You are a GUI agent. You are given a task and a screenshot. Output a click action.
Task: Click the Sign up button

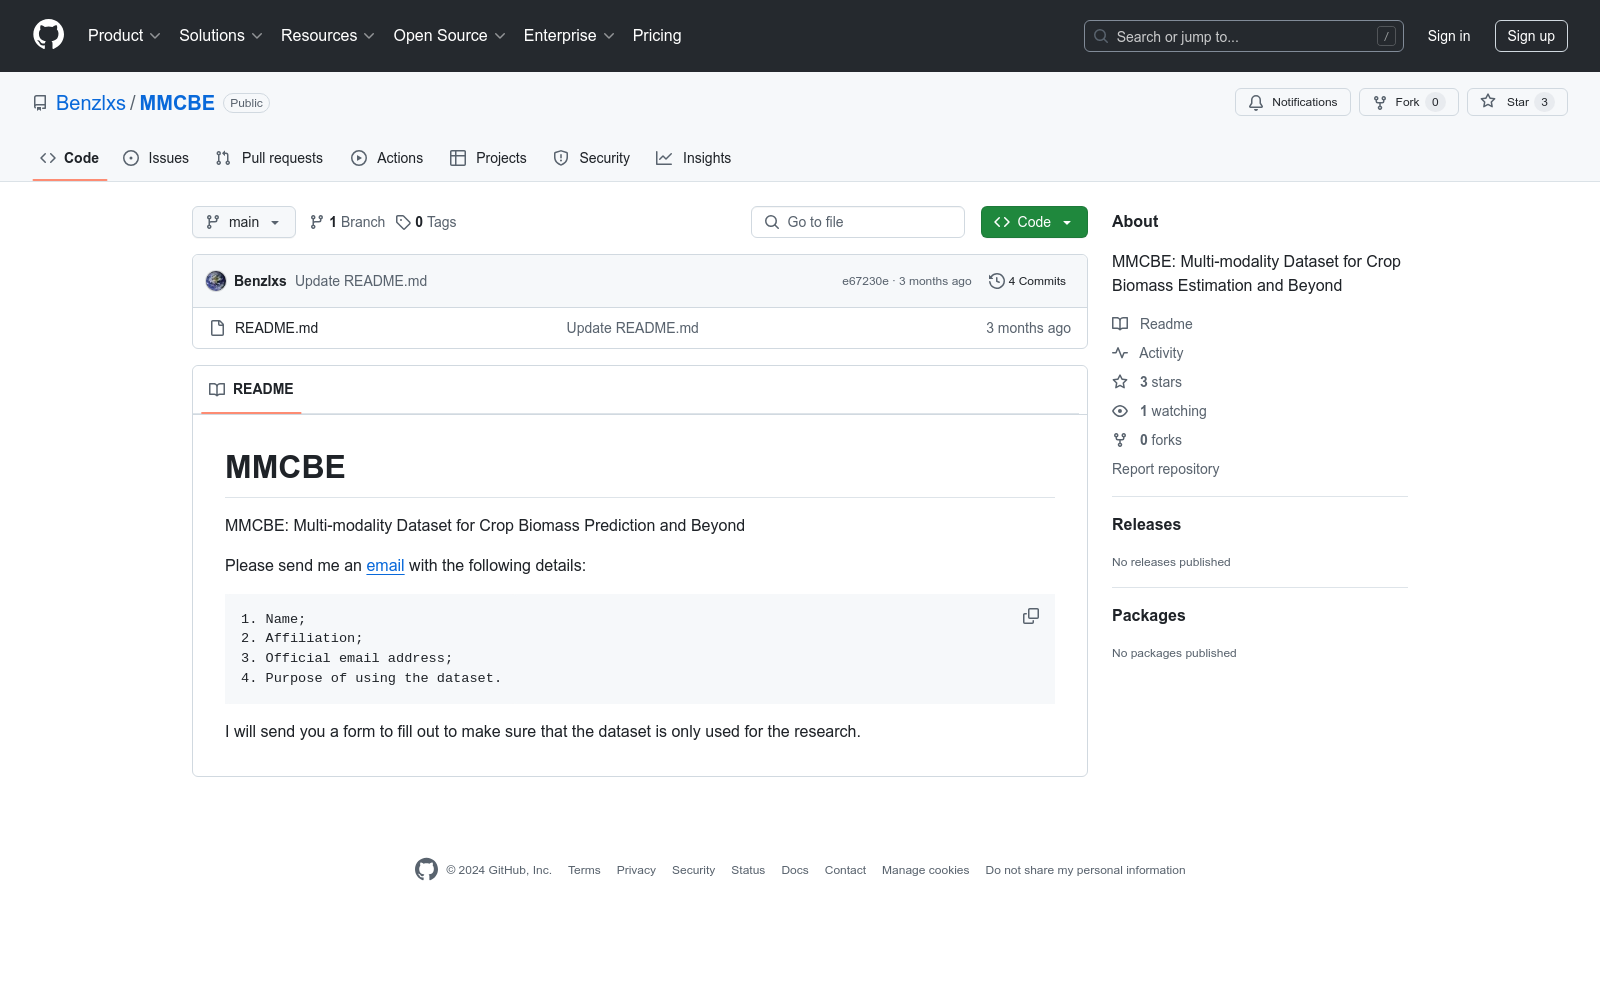[1531, 36]
